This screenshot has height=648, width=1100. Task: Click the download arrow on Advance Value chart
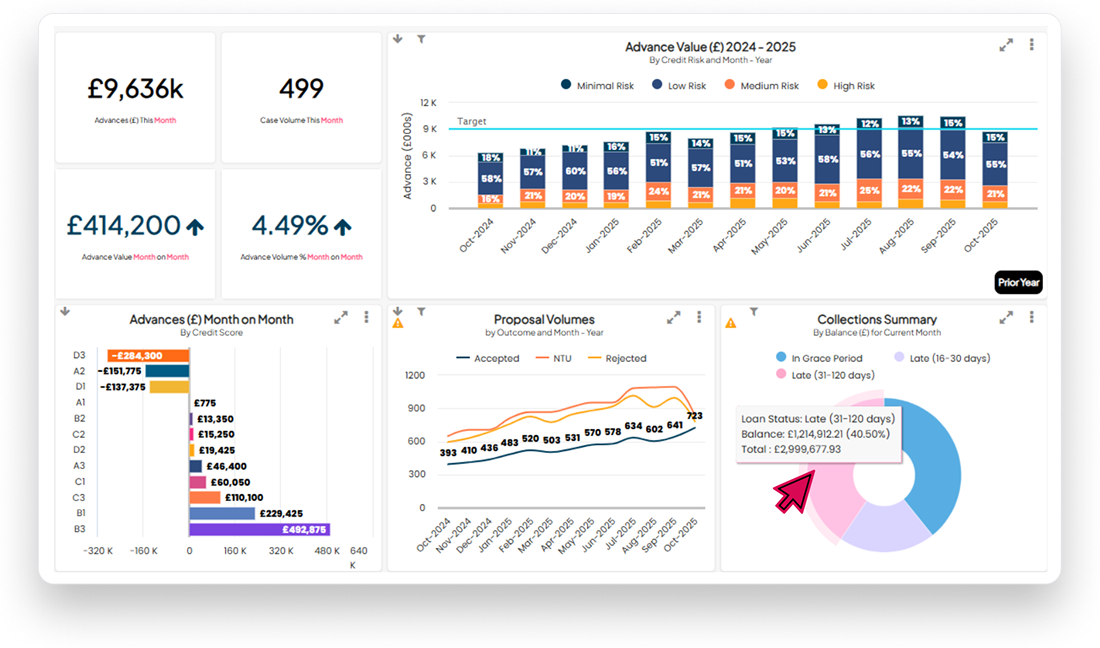398,39
